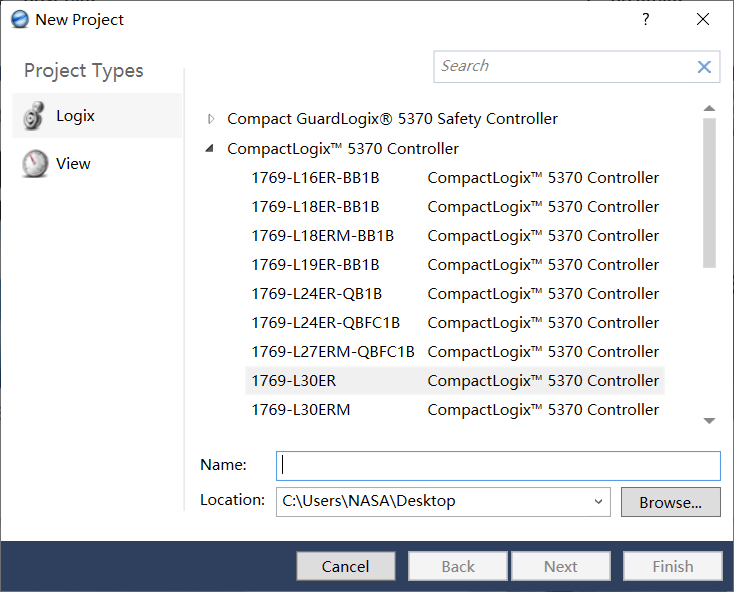The image size is (734, 592).
Task: Select the 1769-L27ERM-QBFC1B controller
Action: click(455, 352)
